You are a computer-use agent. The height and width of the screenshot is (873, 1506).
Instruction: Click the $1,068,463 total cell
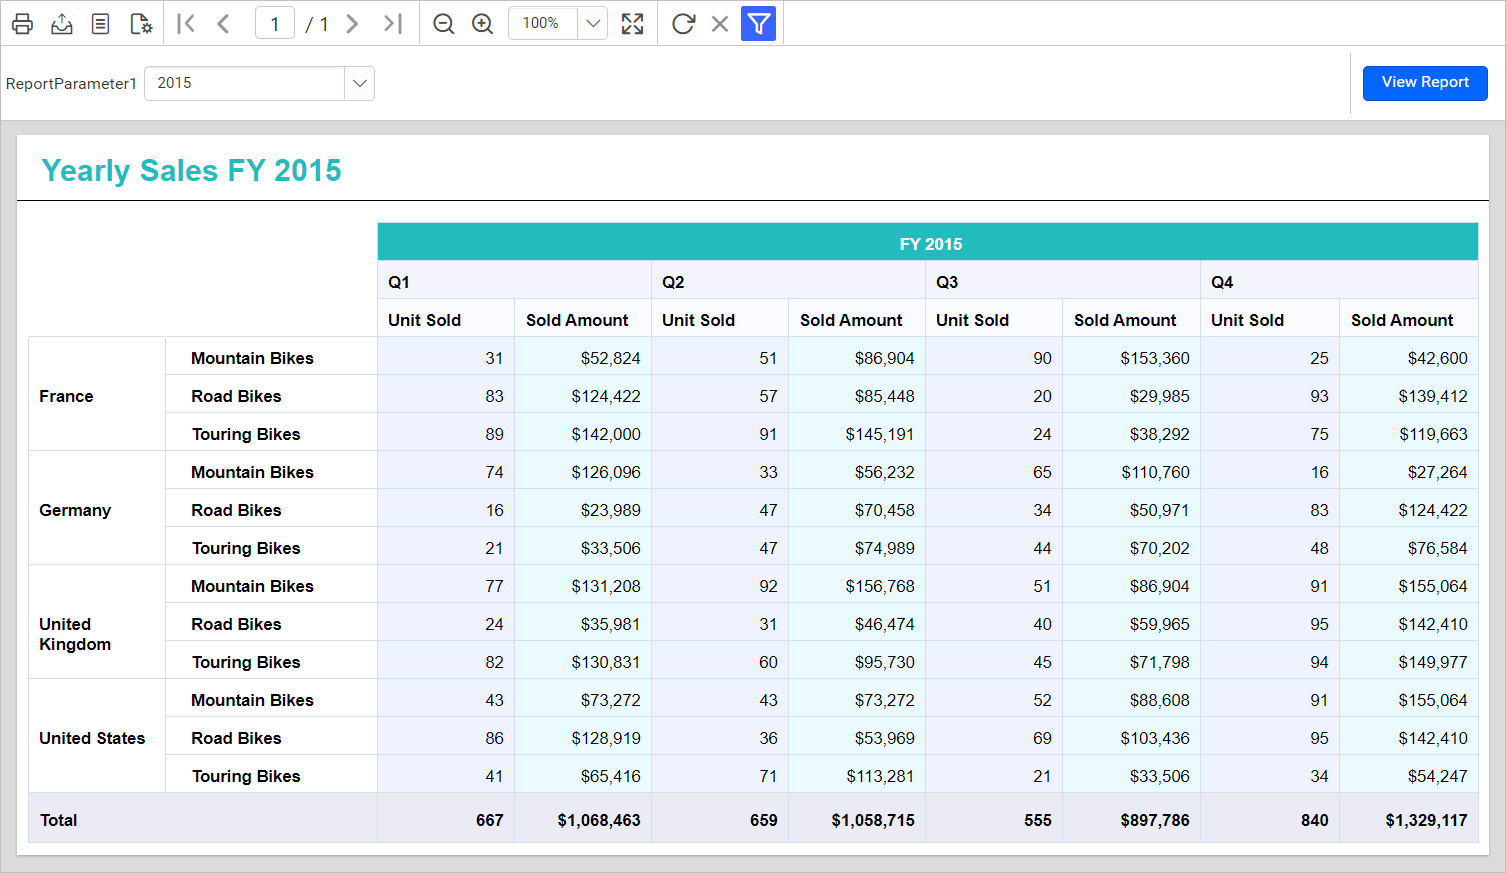click(583, 820)
